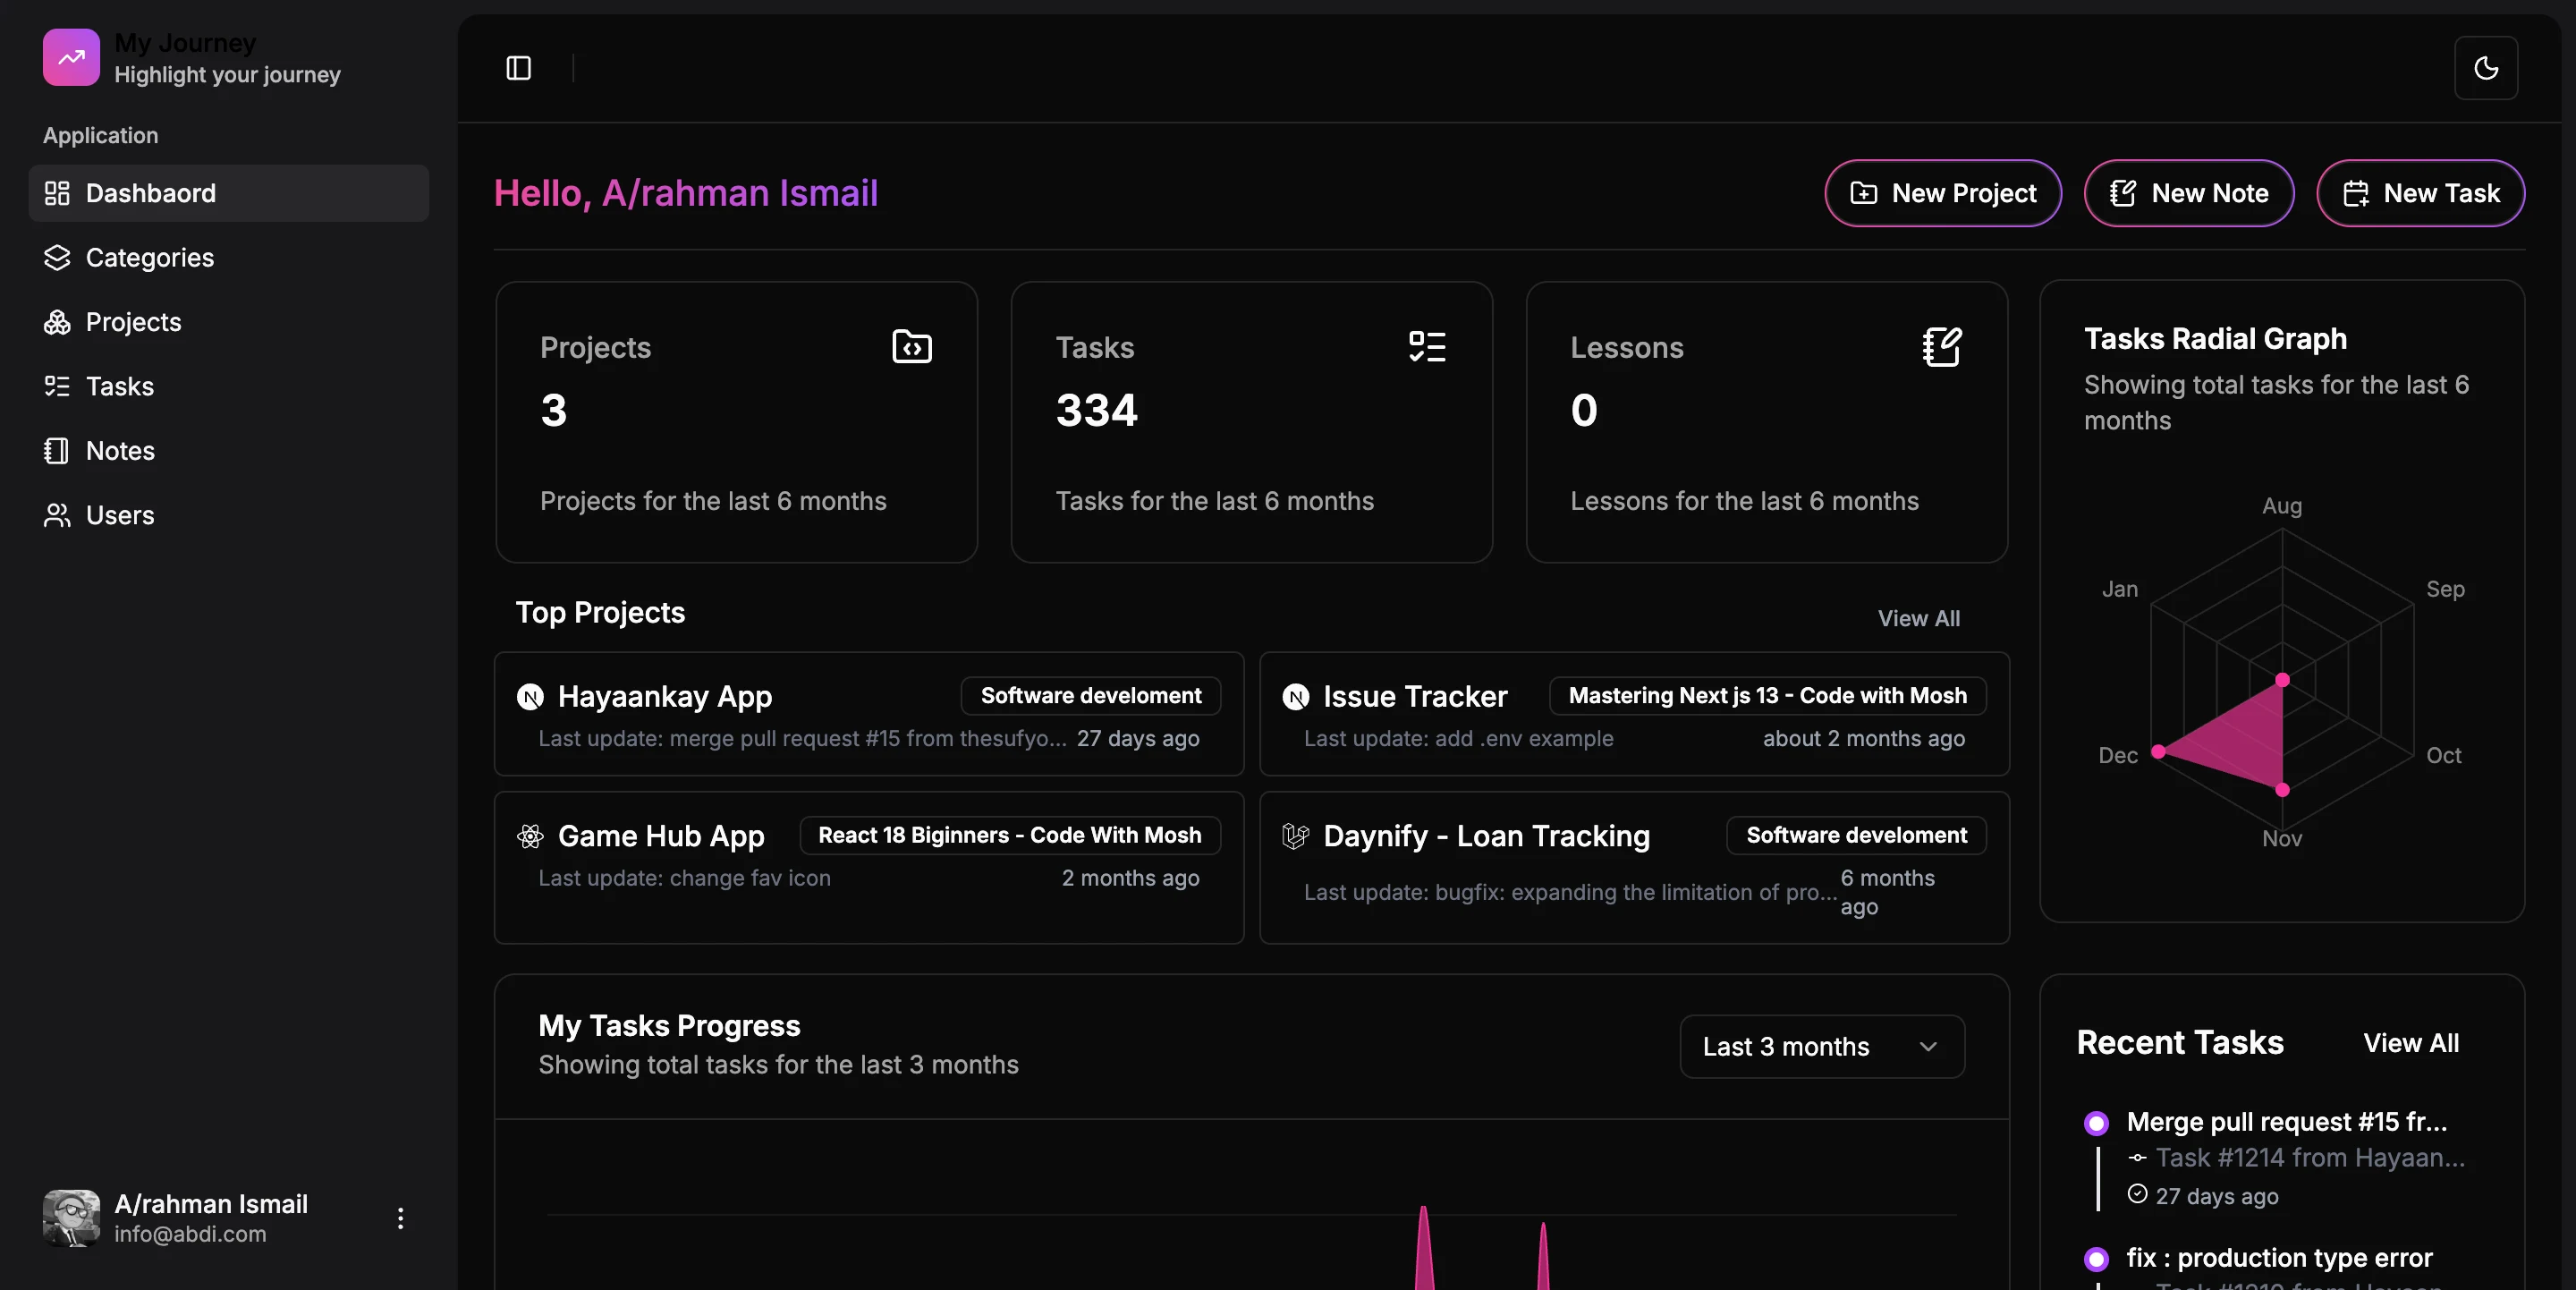Create a project with New Project button

(1943, 192)
